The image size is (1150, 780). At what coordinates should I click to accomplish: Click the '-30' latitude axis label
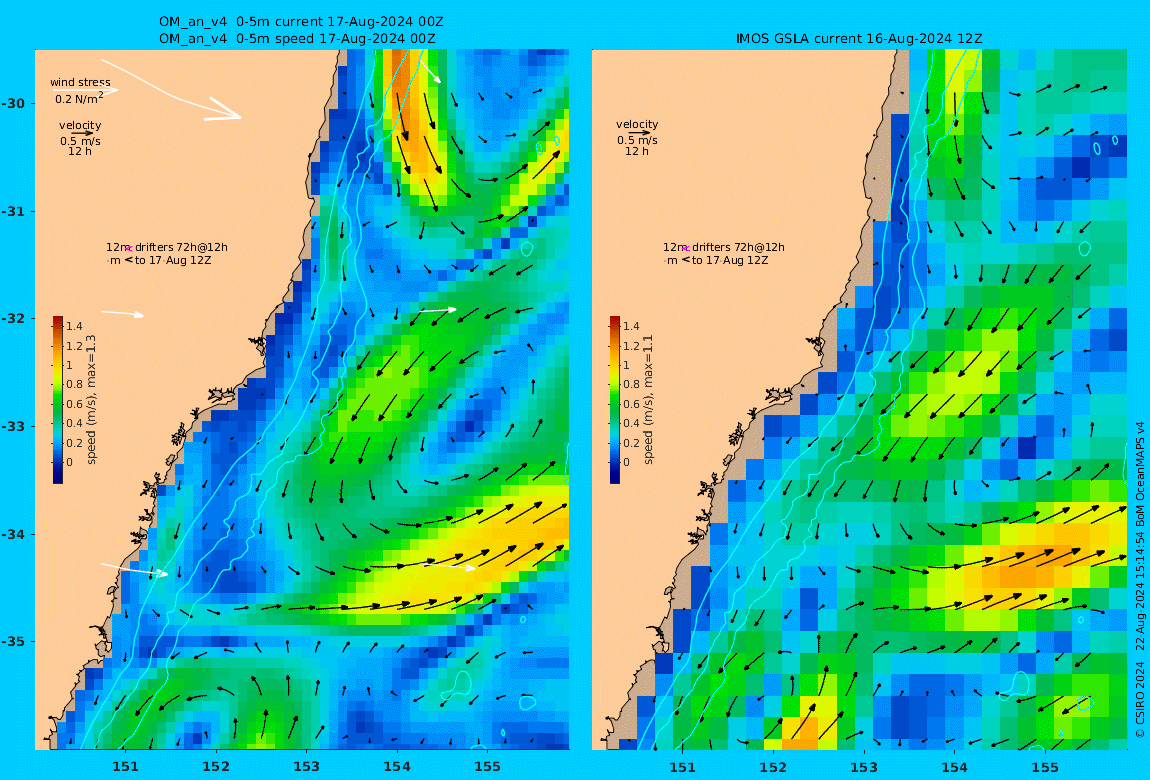pos(13,103)
